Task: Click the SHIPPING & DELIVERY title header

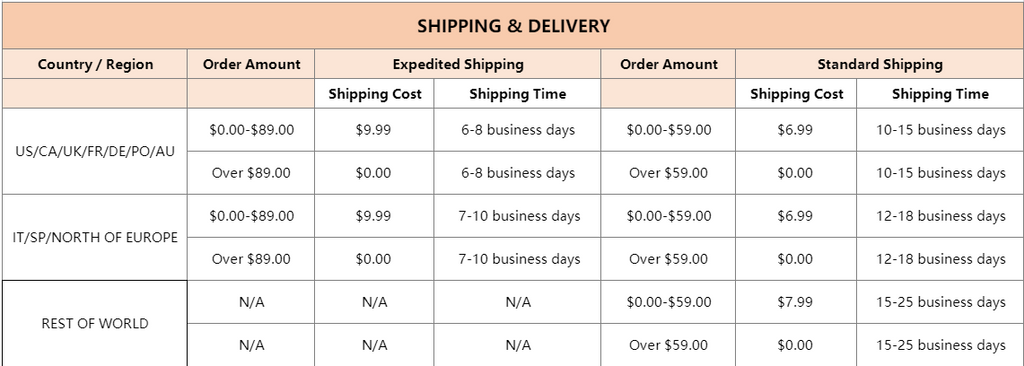Action: (513, 26)
